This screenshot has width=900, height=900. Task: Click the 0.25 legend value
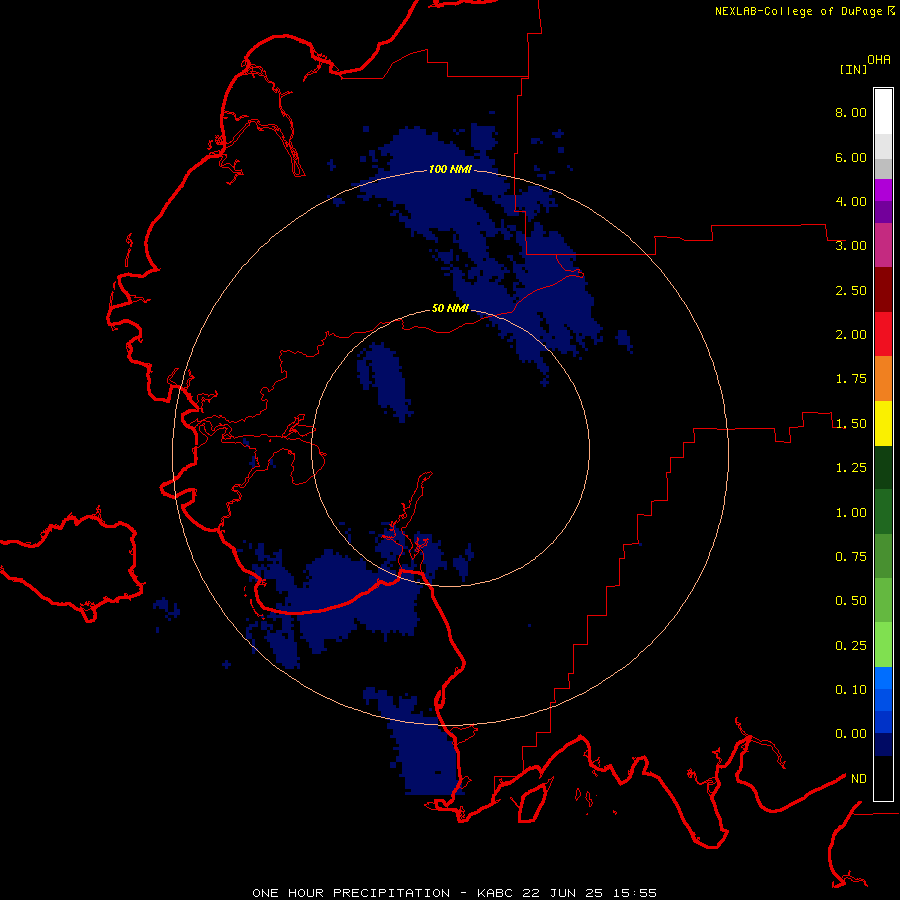pos(851,646)
